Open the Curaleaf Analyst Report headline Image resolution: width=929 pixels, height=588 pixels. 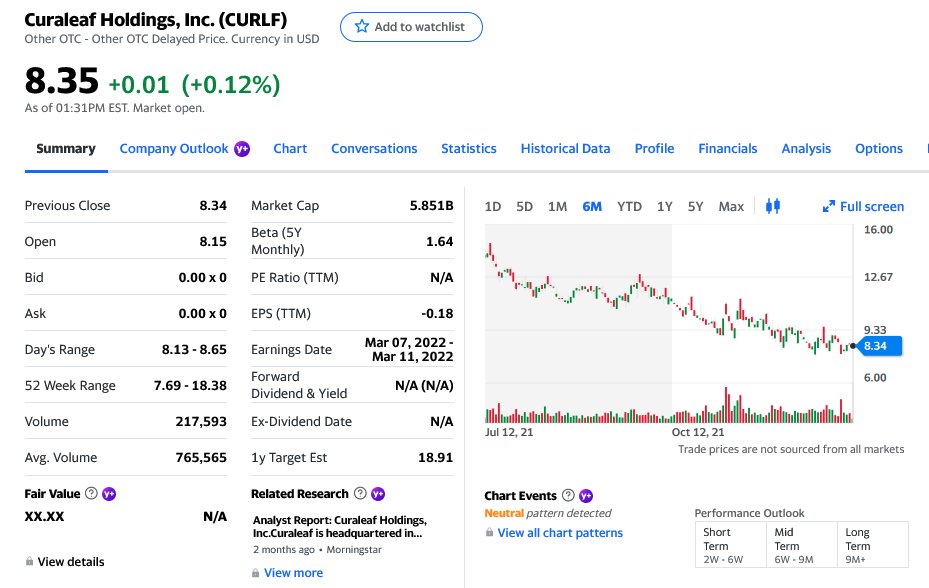click(x=339, y=526)
